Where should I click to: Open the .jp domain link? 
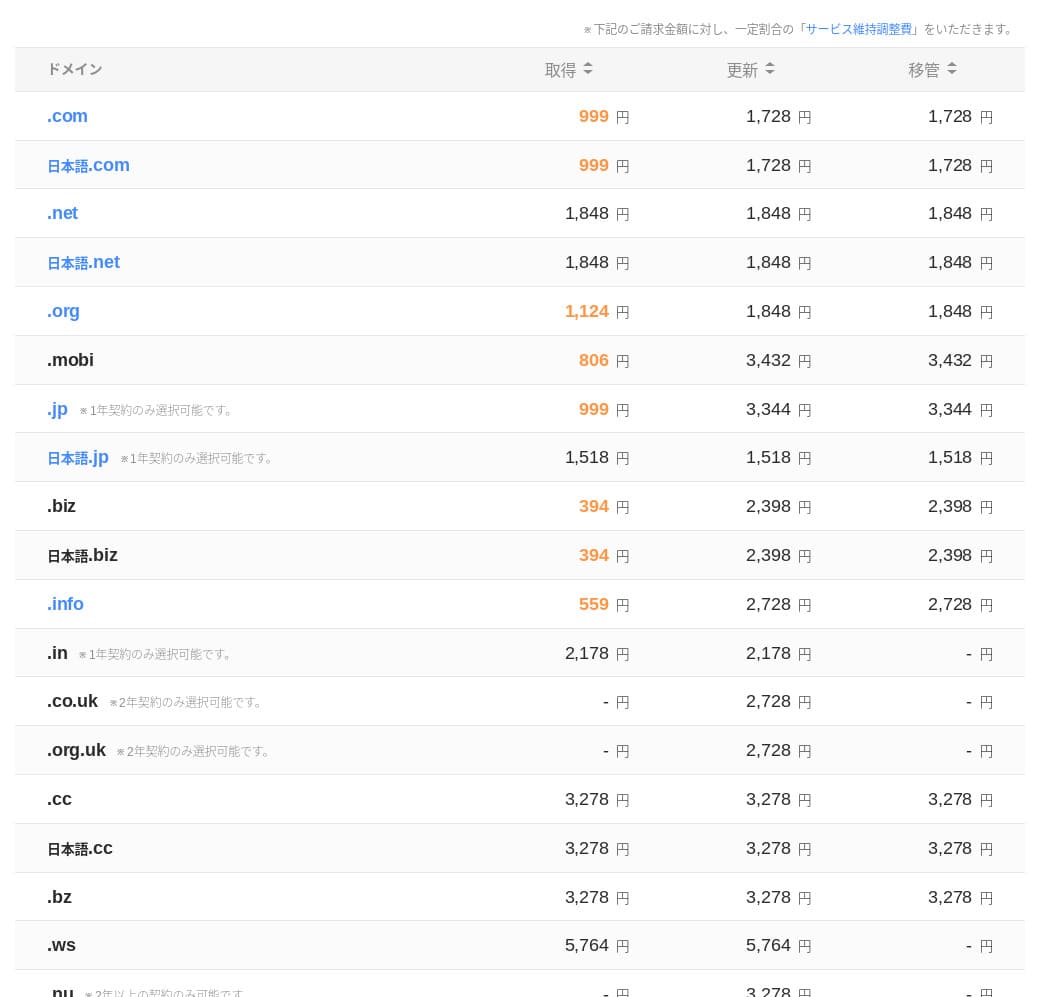57,409
